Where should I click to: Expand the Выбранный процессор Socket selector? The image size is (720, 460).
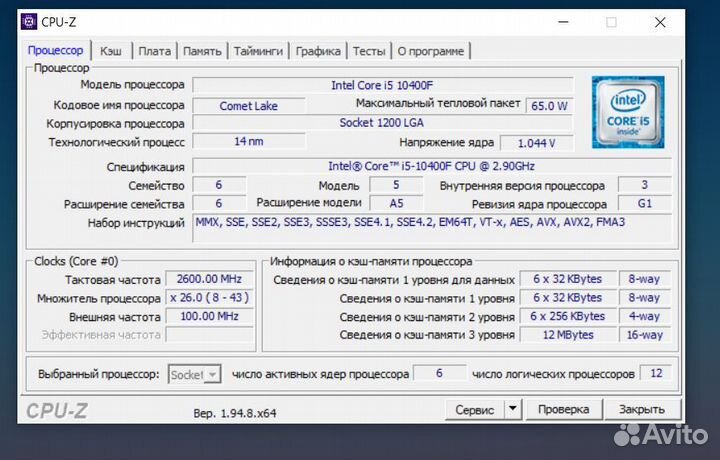(x=195, y=374)
